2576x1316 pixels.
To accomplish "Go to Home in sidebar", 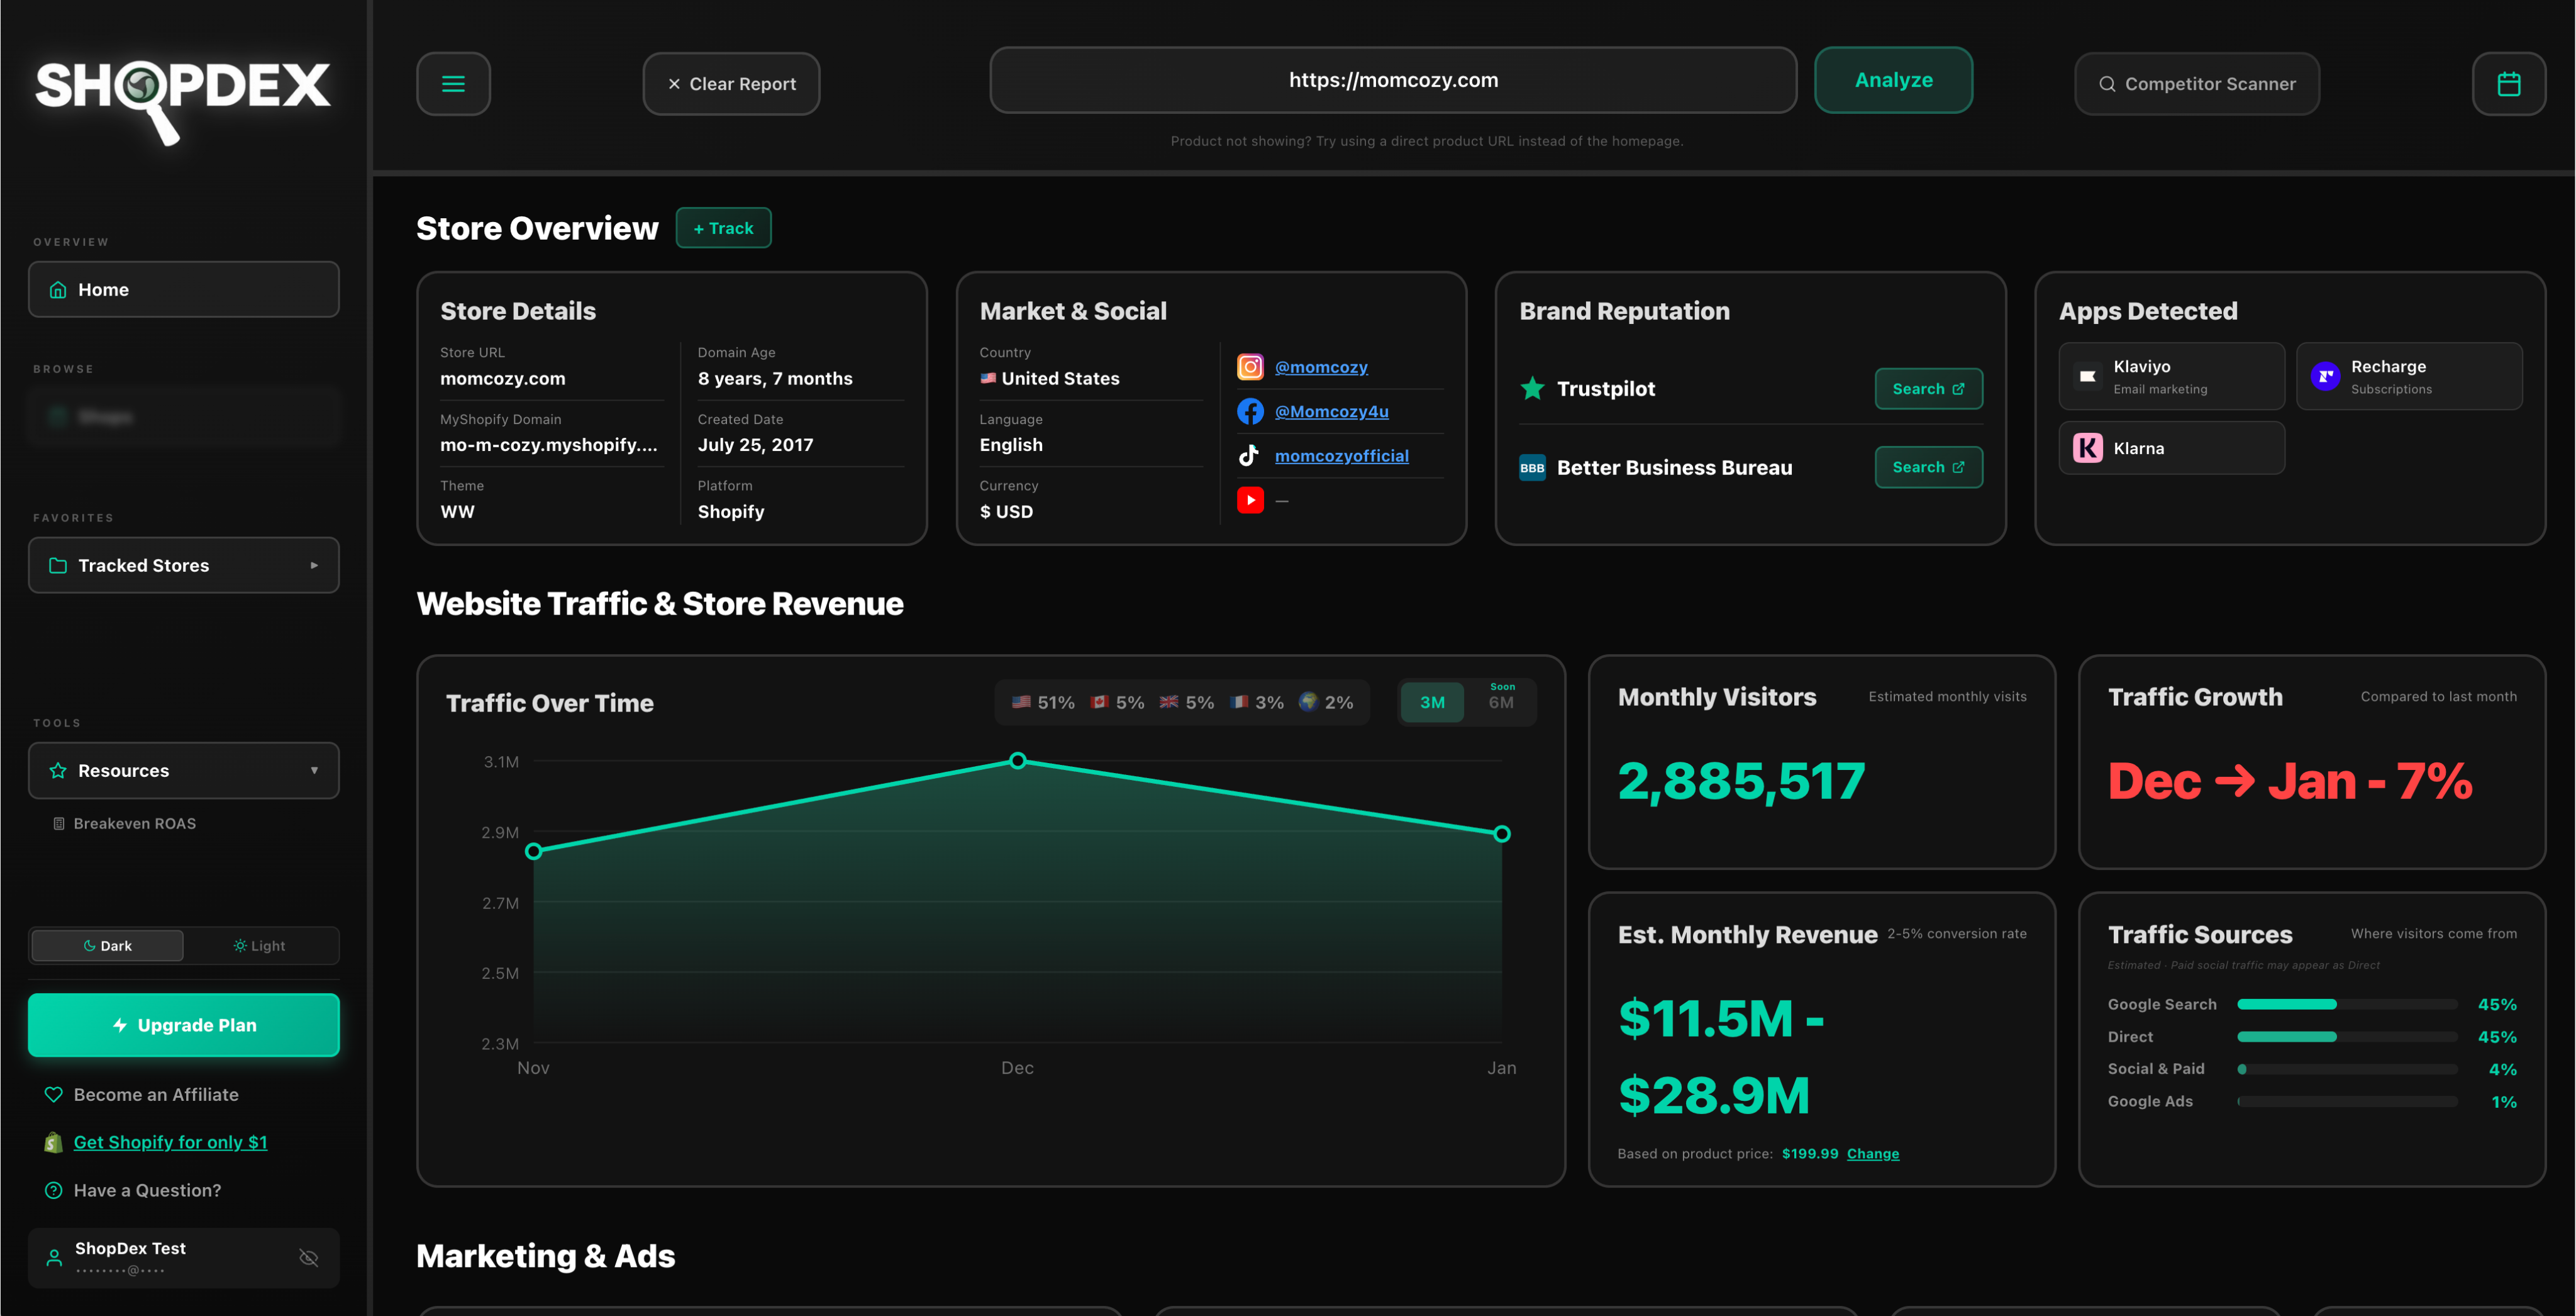I will coord(184,290).
